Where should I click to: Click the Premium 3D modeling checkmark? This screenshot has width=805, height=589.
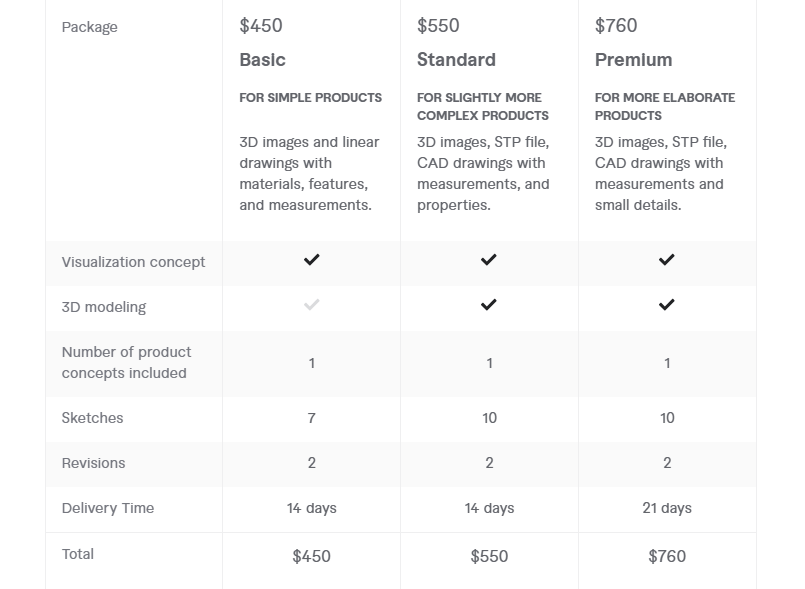(x=667, y=305)
